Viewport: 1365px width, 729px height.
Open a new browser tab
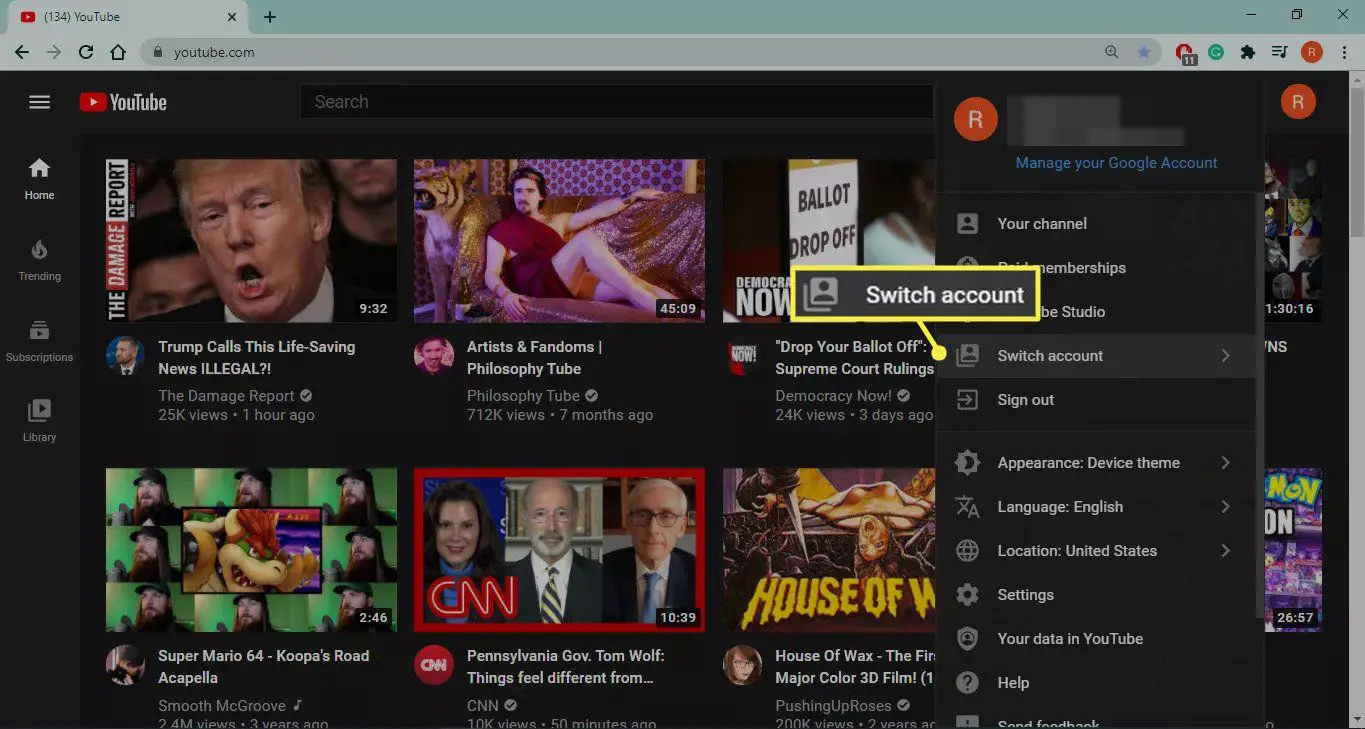pyautogui.click(x=270, y=17)
